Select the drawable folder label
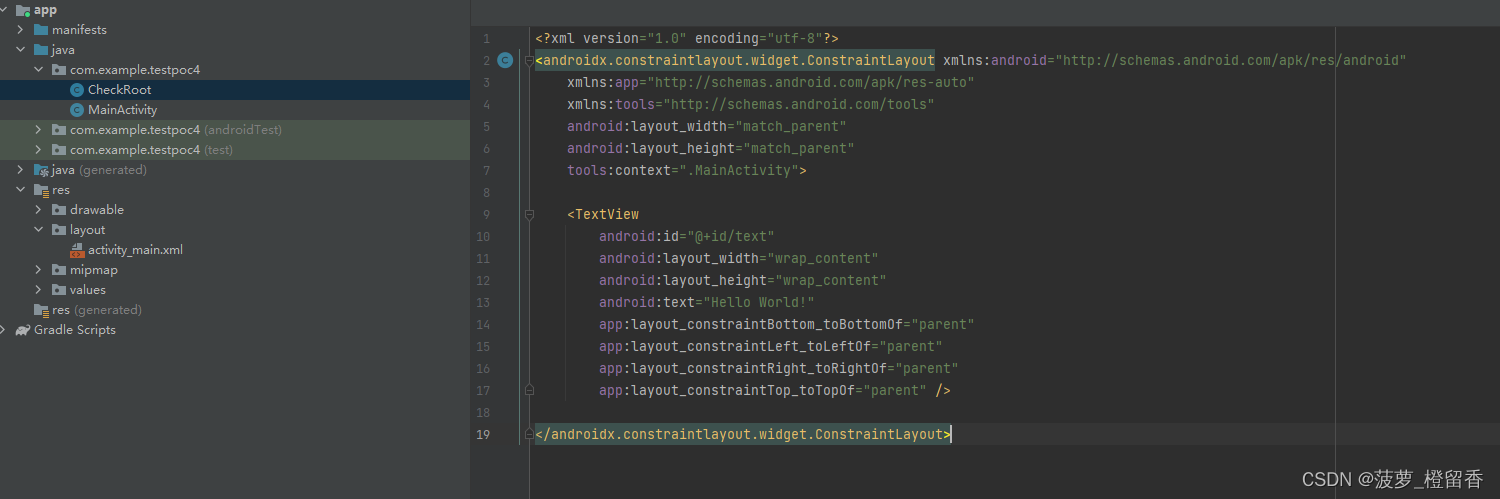The width and height of the screenshot is (1500, 499). [x=97, y=210]
